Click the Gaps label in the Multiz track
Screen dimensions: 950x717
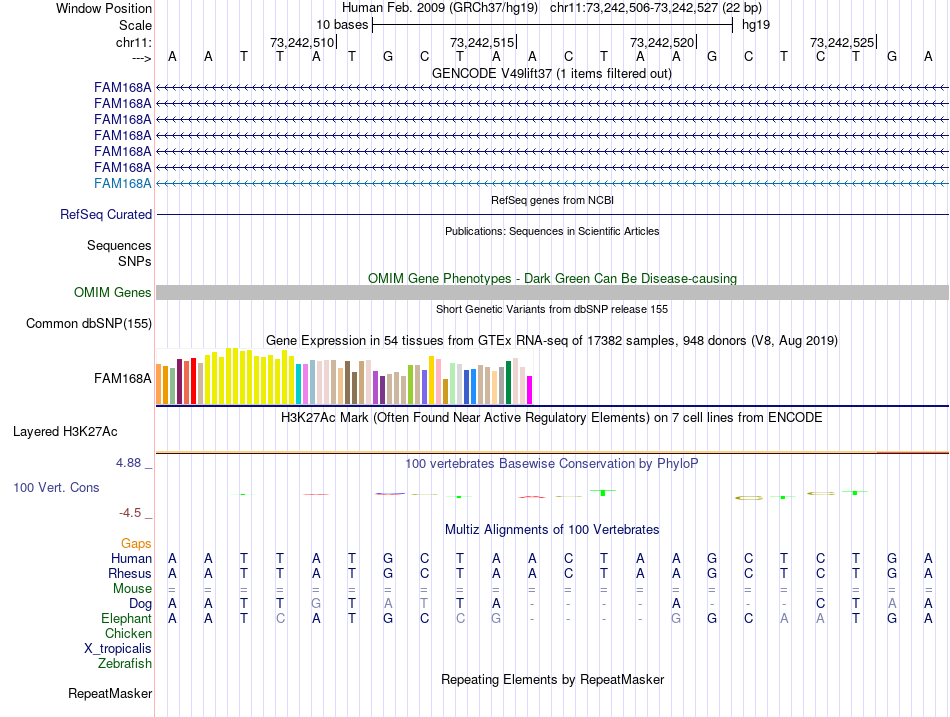pos(136,543)
